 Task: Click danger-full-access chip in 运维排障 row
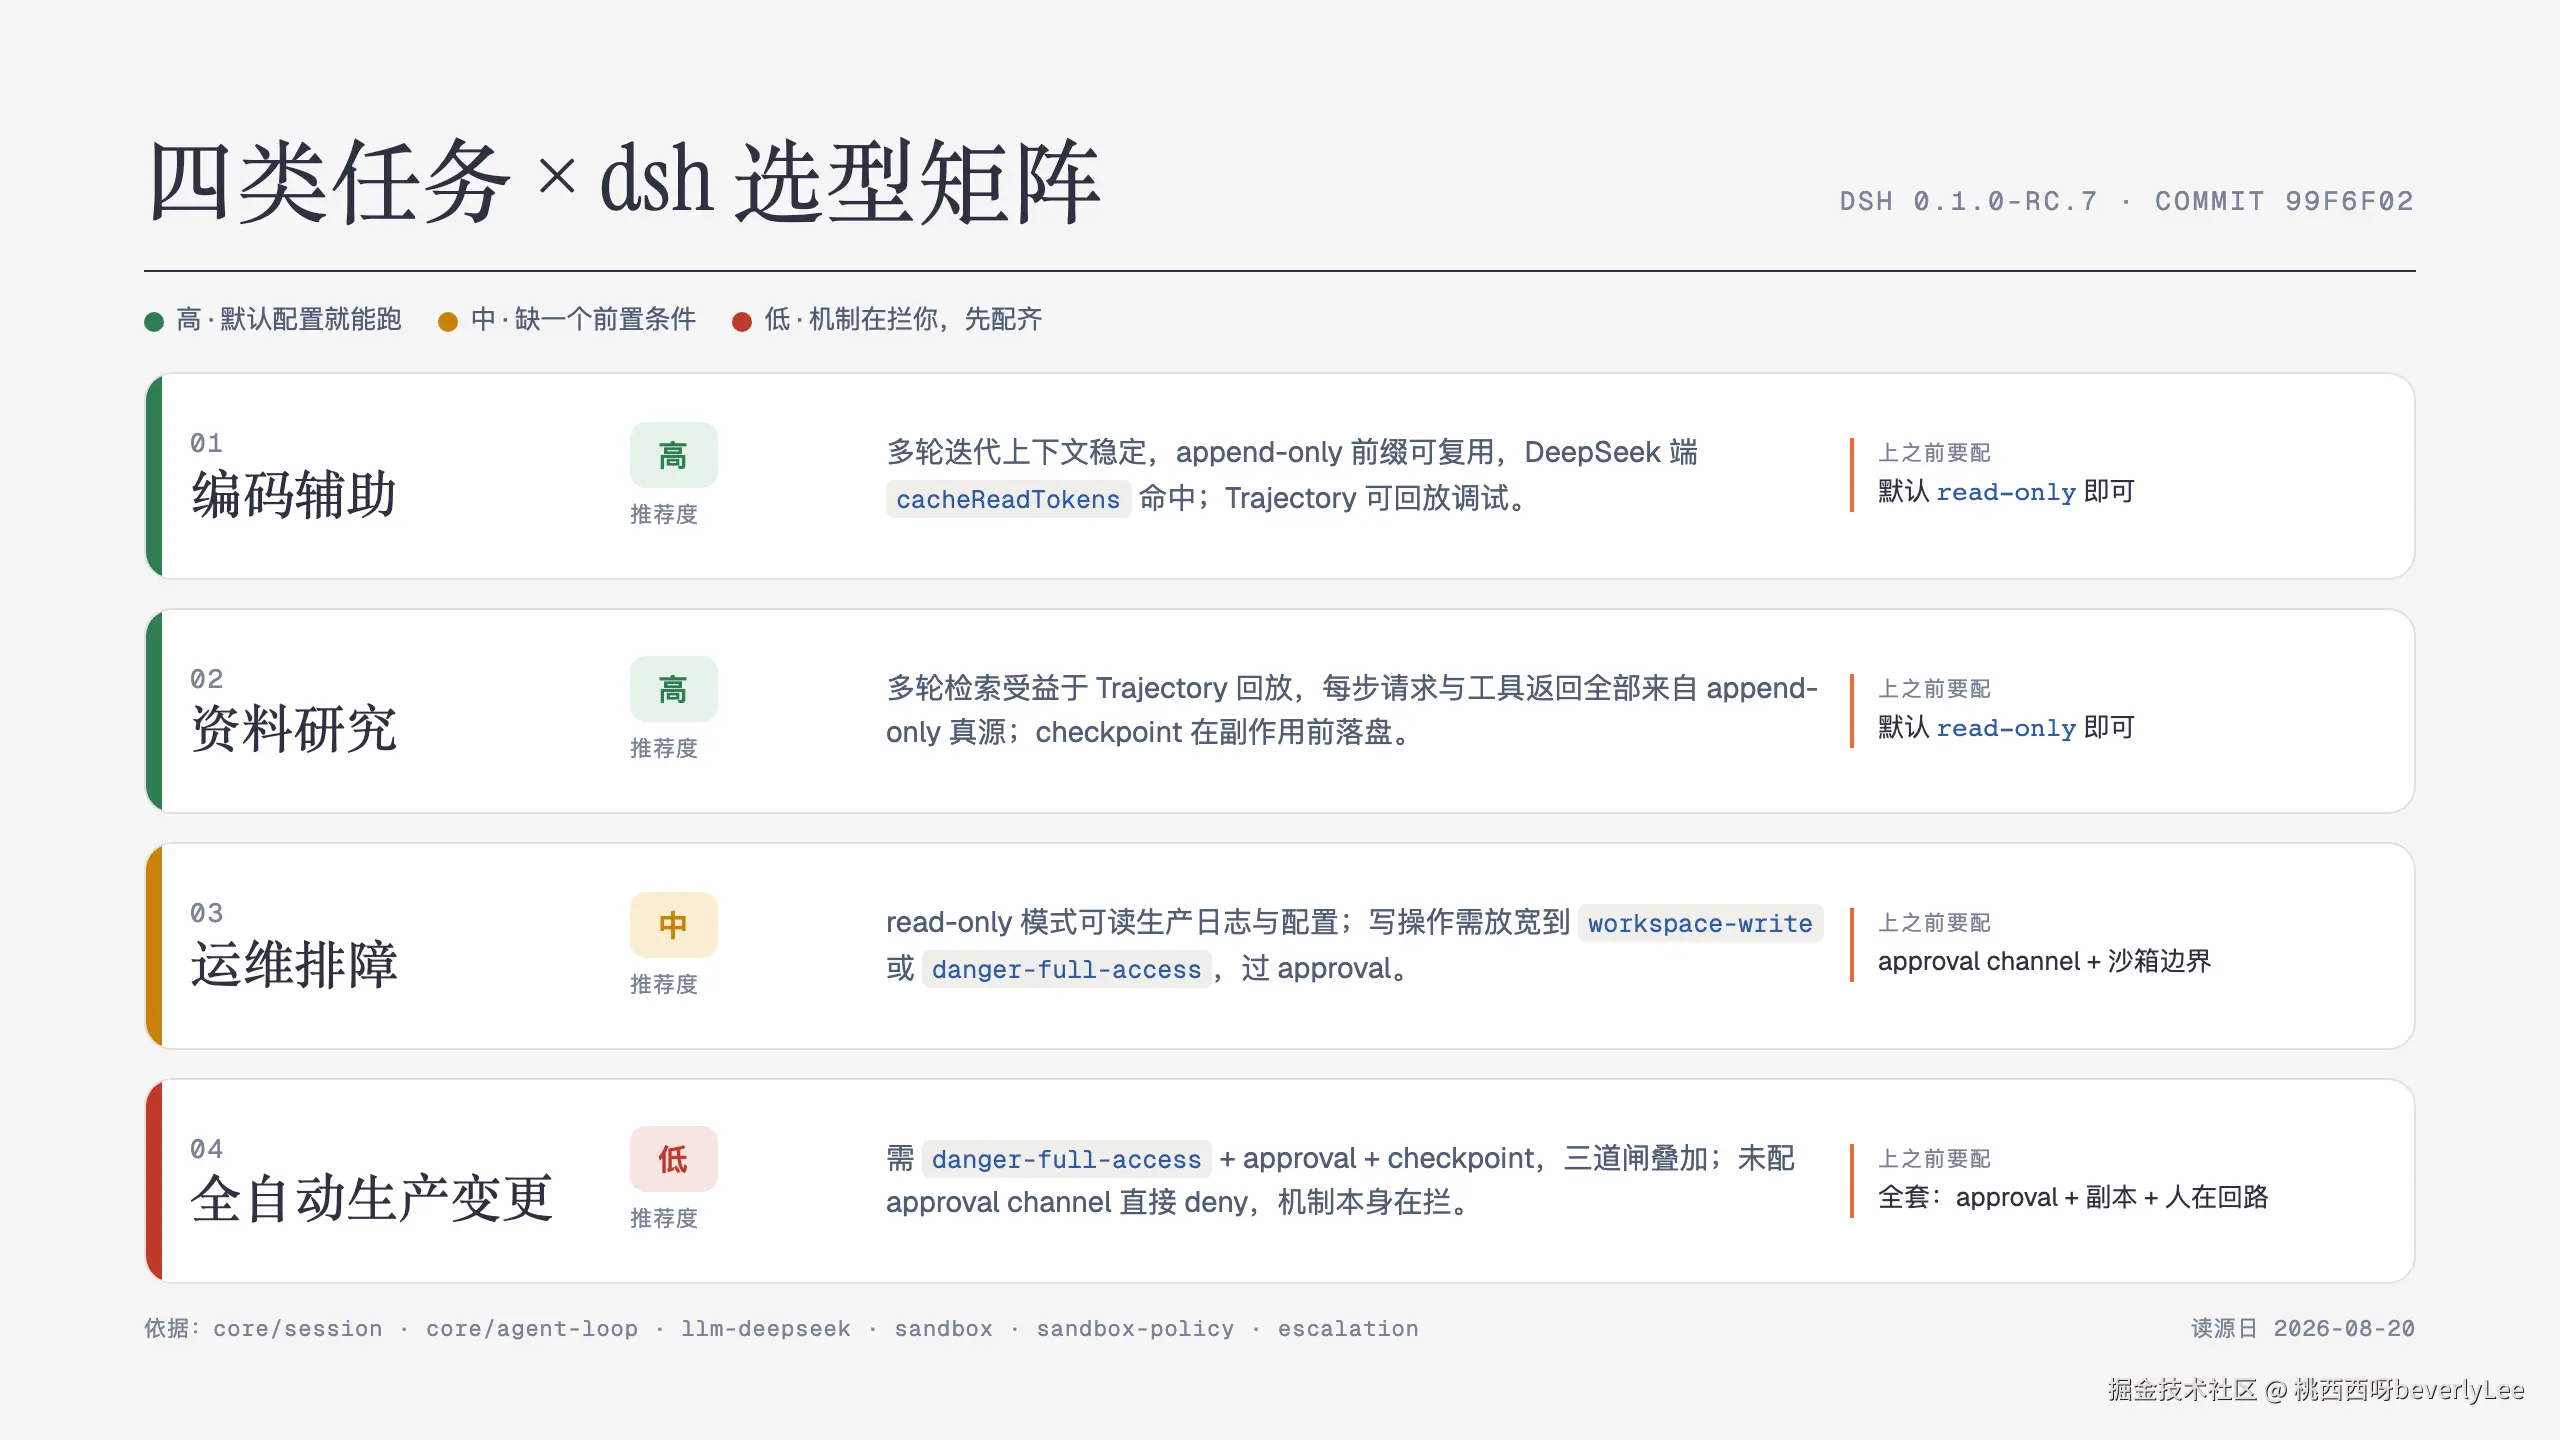(x=1066, y=969)
